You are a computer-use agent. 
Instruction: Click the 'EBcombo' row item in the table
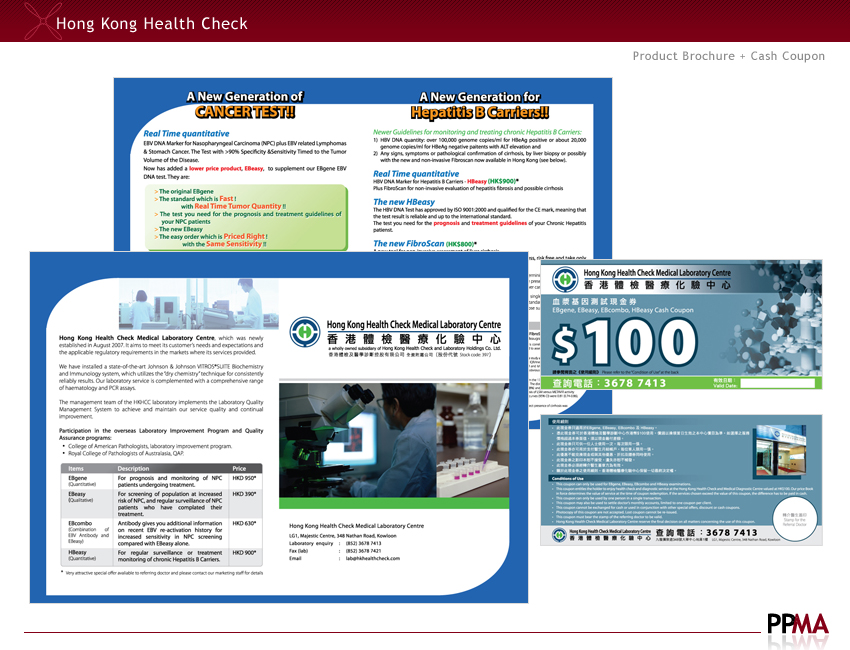coord(80,523)
